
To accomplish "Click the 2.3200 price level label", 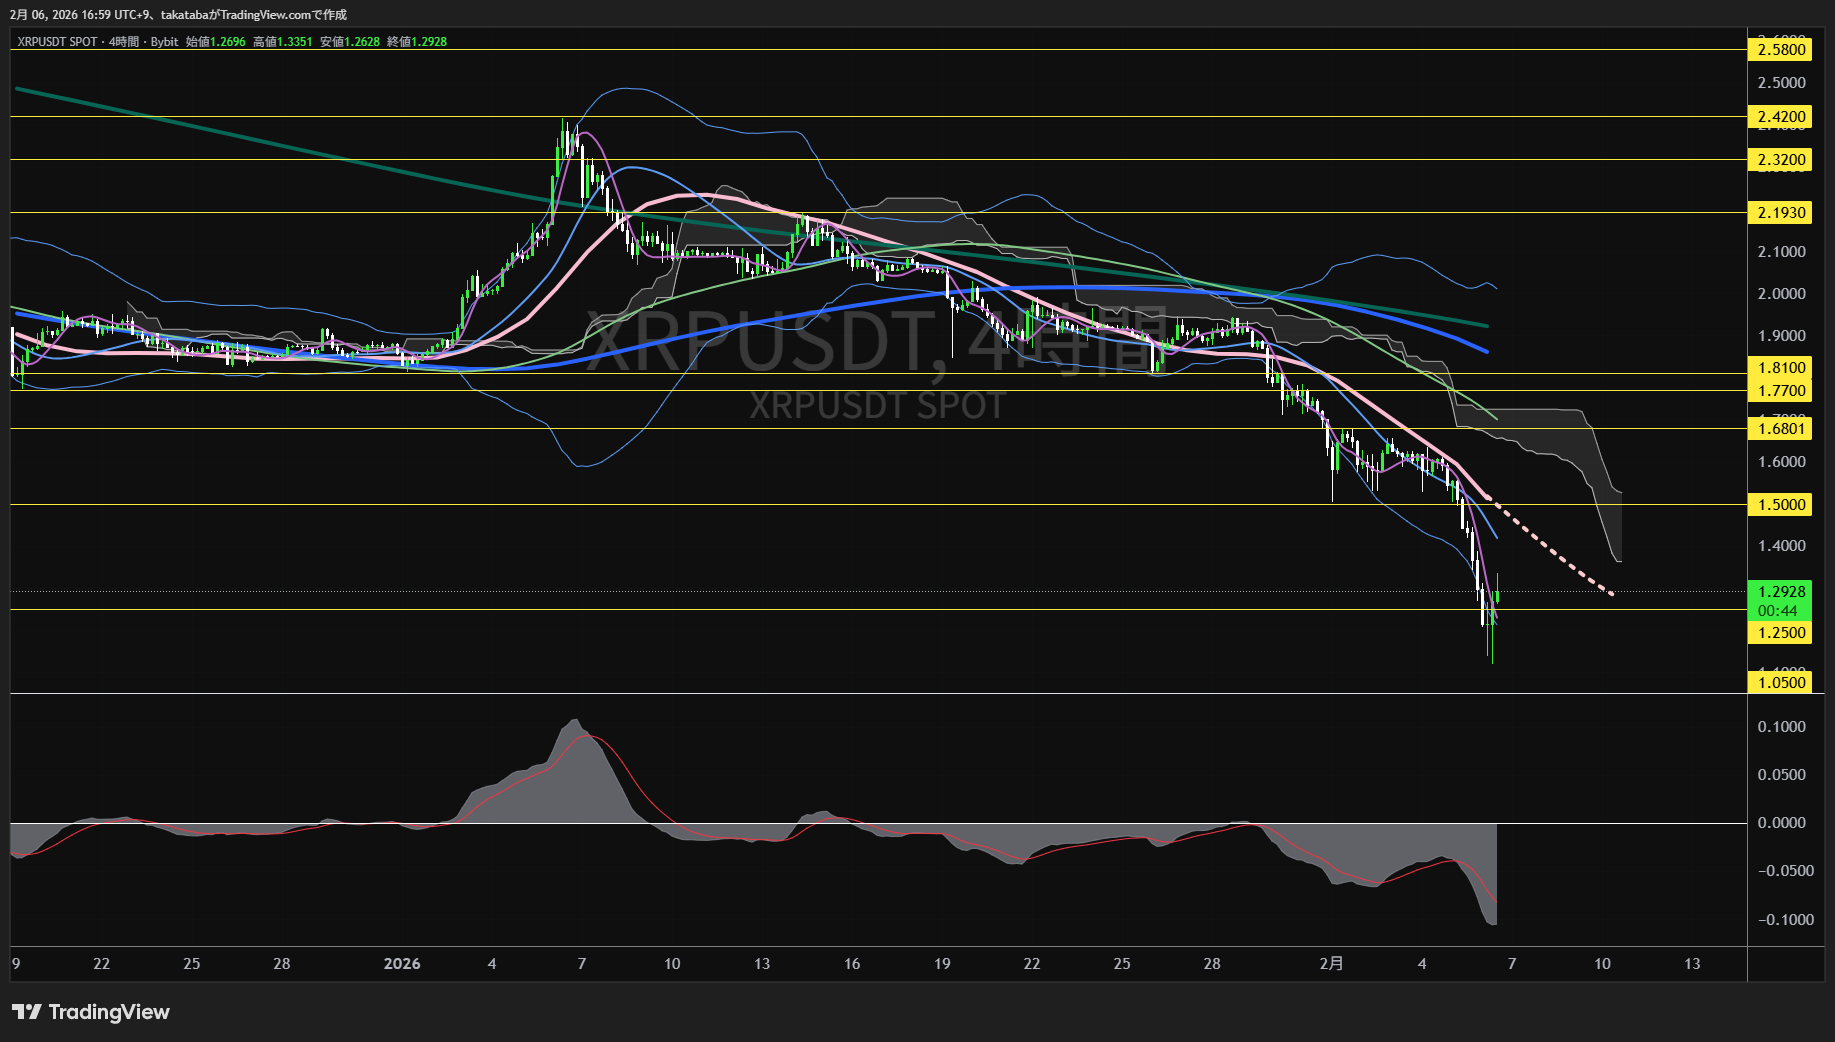I will click(1781, 160).
